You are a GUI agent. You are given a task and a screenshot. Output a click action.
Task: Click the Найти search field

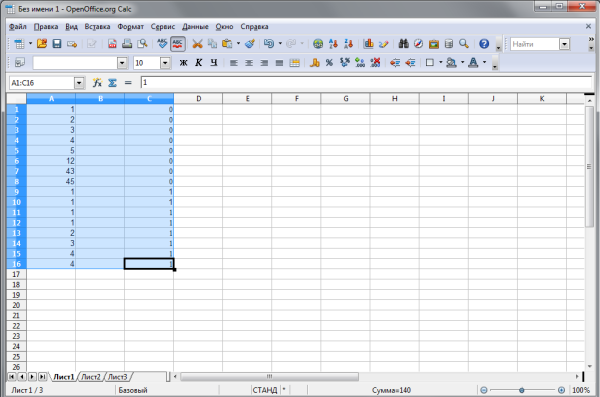(535, 44)
